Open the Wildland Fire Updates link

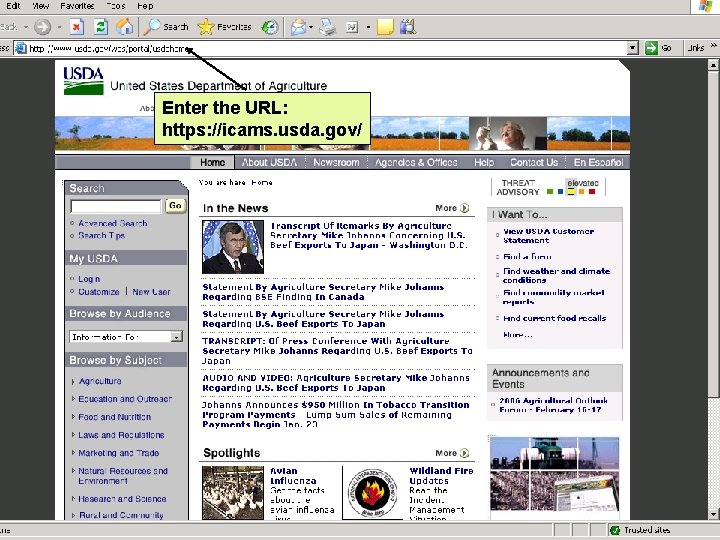[441, 476]
